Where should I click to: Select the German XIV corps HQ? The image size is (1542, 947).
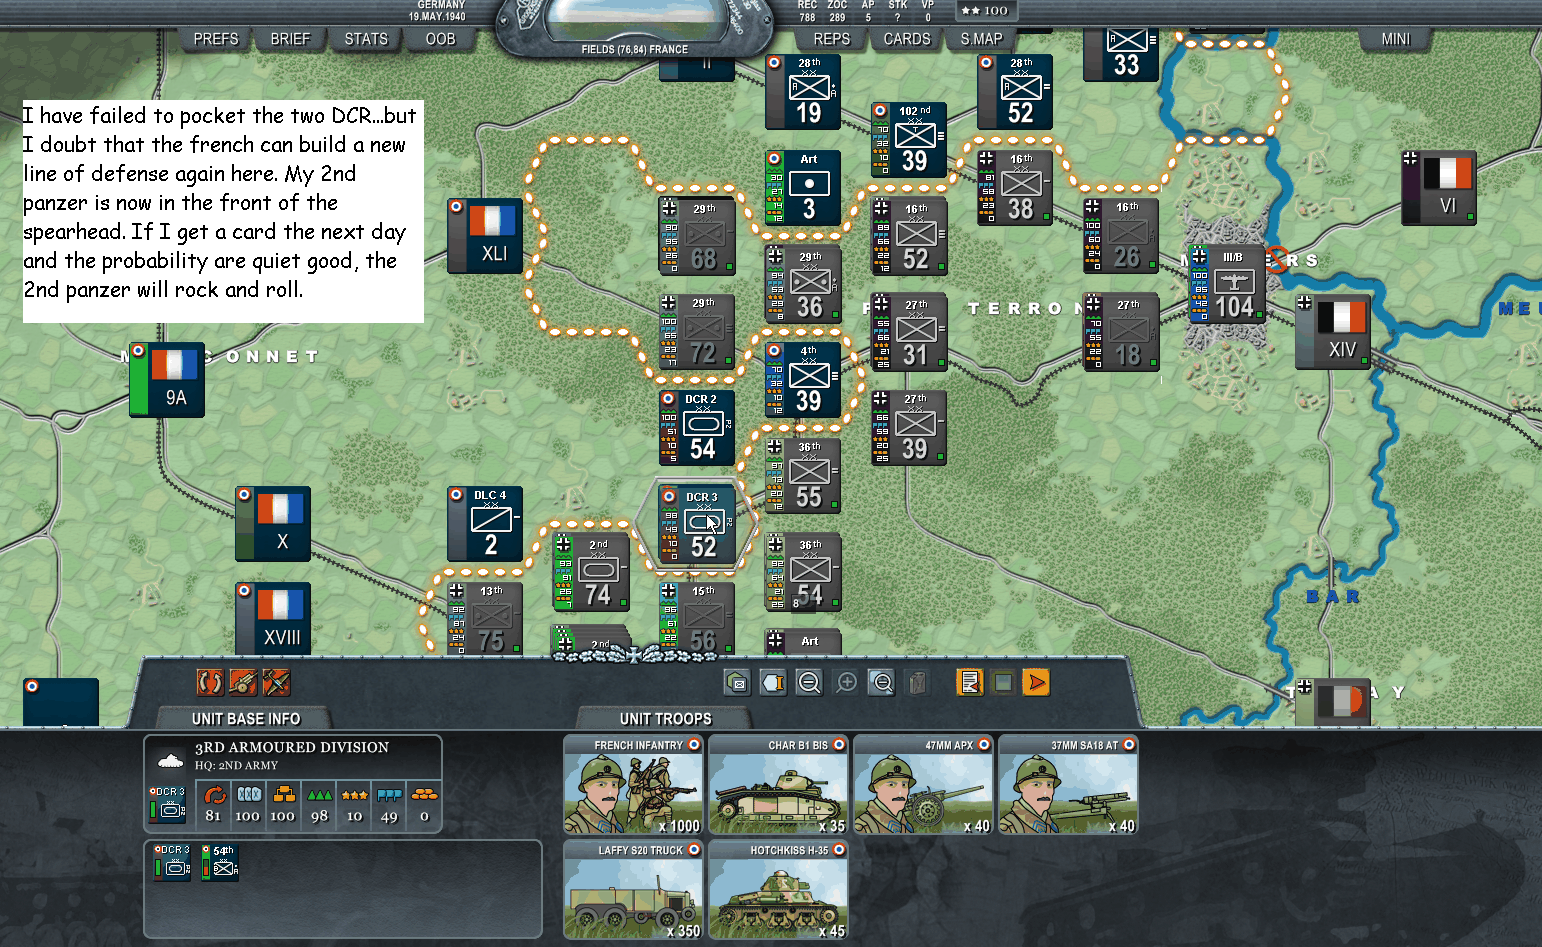[1334, 332]
